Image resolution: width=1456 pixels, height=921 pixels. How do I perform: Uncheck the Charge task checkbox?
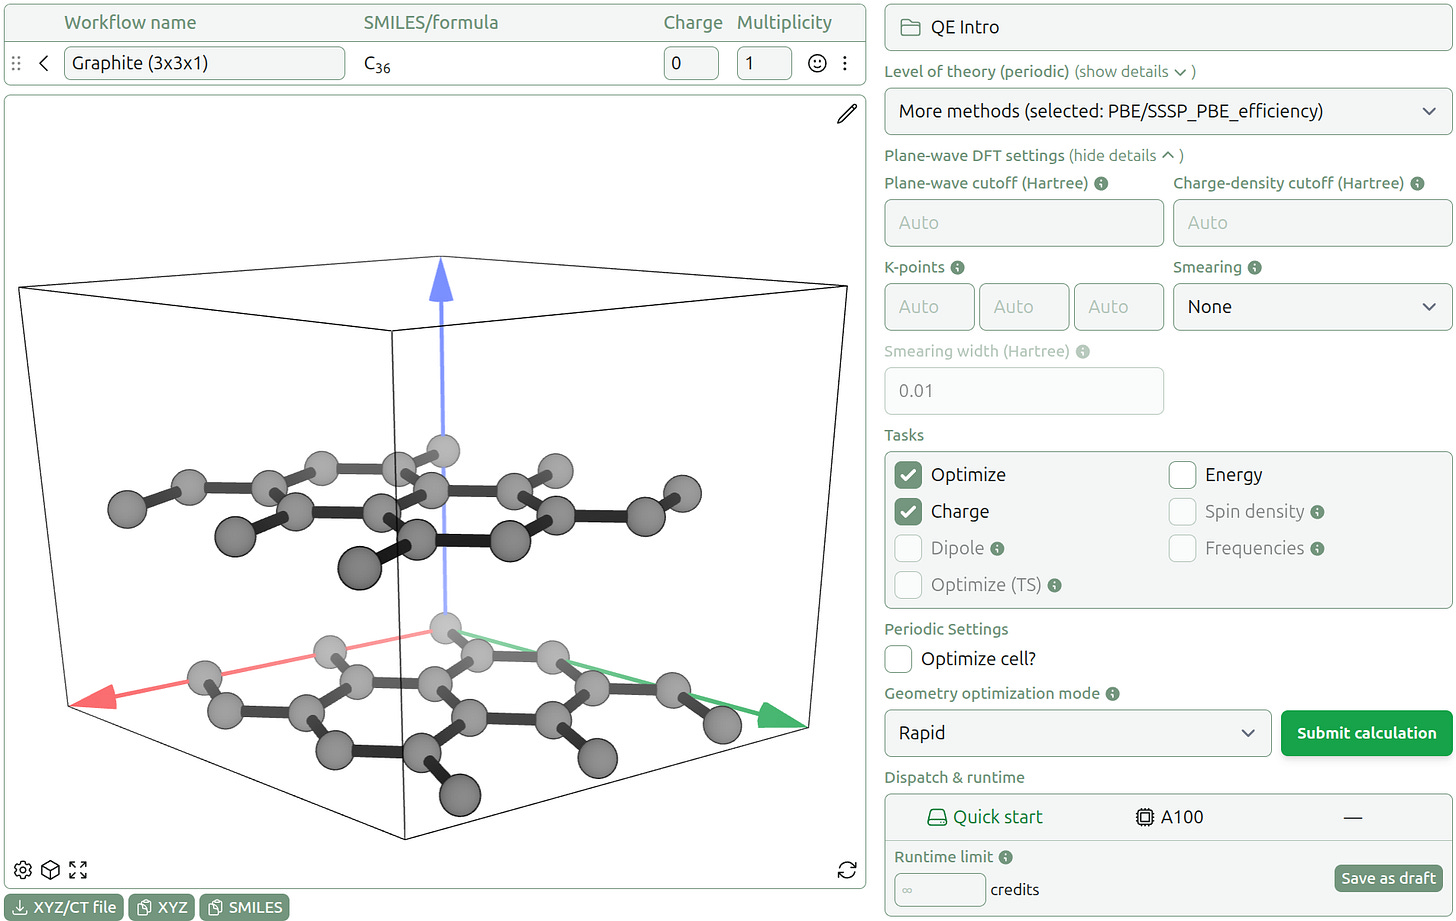(x=908, y=512)
